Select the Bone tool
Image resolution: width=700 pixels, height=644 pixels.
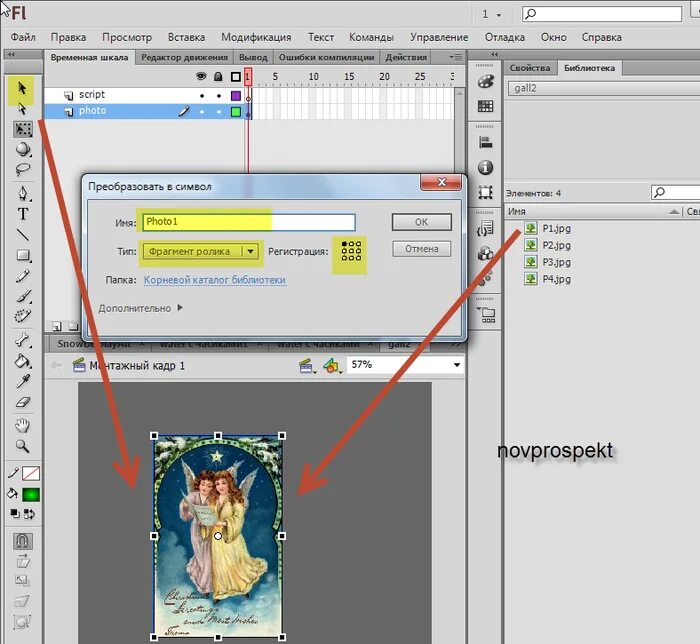[x=22, y=340]
